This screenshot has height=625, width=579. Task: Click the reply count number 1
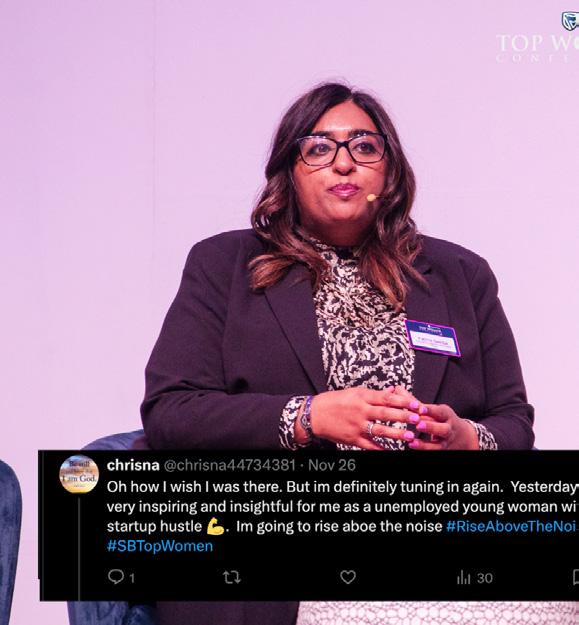(x=132, y=578)
